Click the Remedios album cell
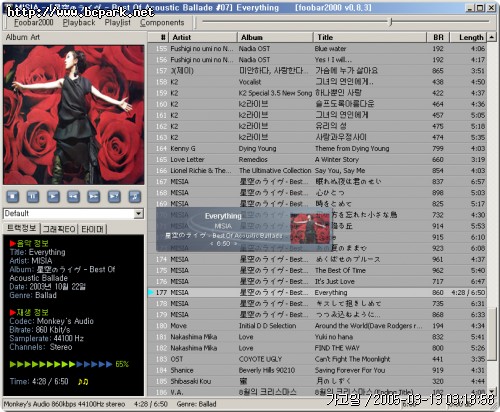The width and height of the screenshot is (500, 412). 253,159
